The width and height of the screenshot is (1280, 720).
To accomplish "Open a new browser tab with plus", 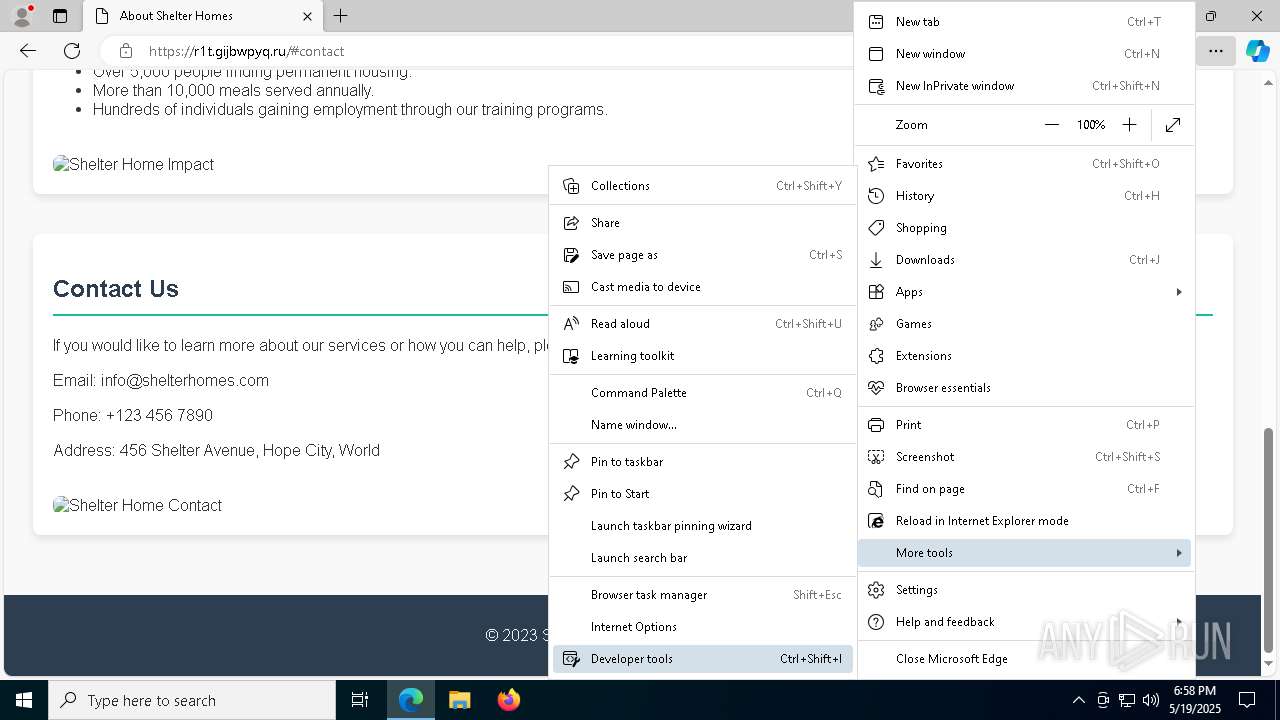I will coord(340,16).
